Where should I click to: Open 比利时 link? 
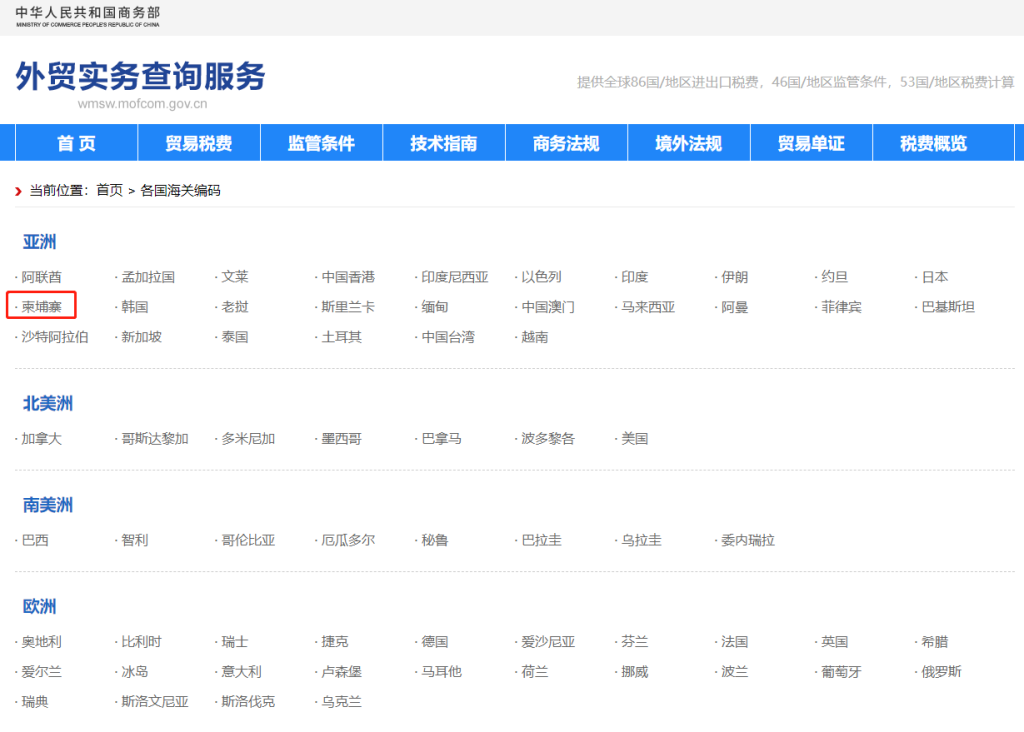[x=142, y=642]
